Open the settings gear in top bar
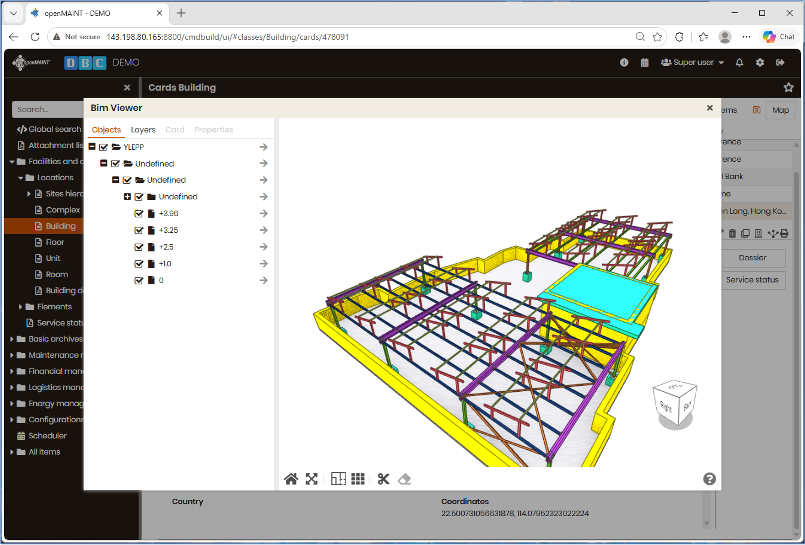 tap(760, 63)
